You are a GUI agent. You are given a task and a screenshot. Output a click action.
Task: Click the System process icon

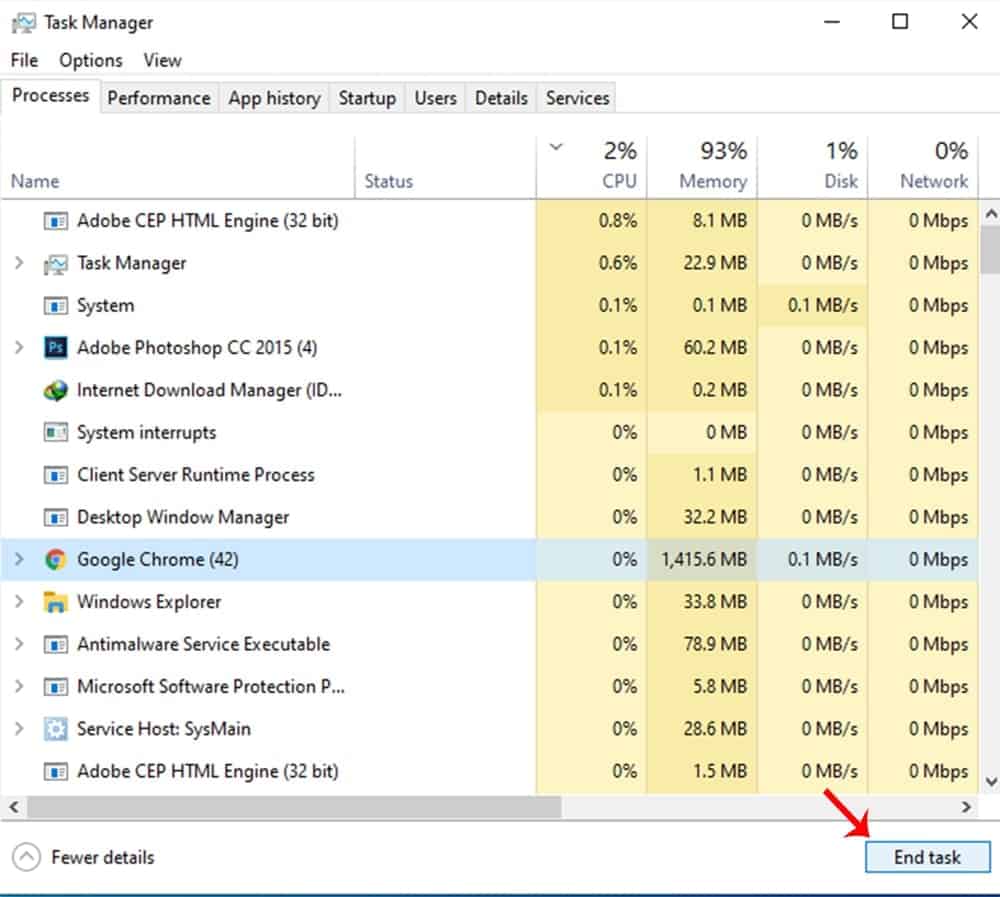click(55, 306)
